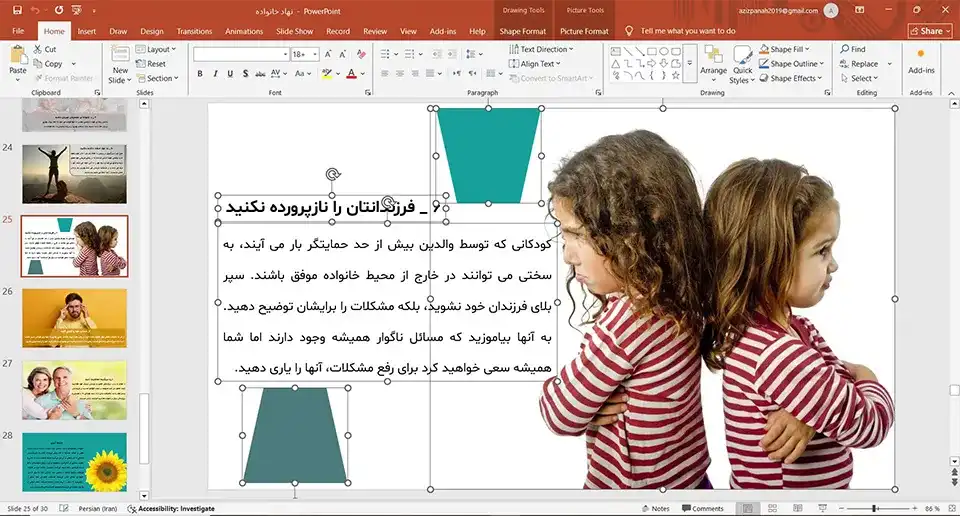Toggle underline formatting
Screen dimensions: 960x516
tap(230, 73)
